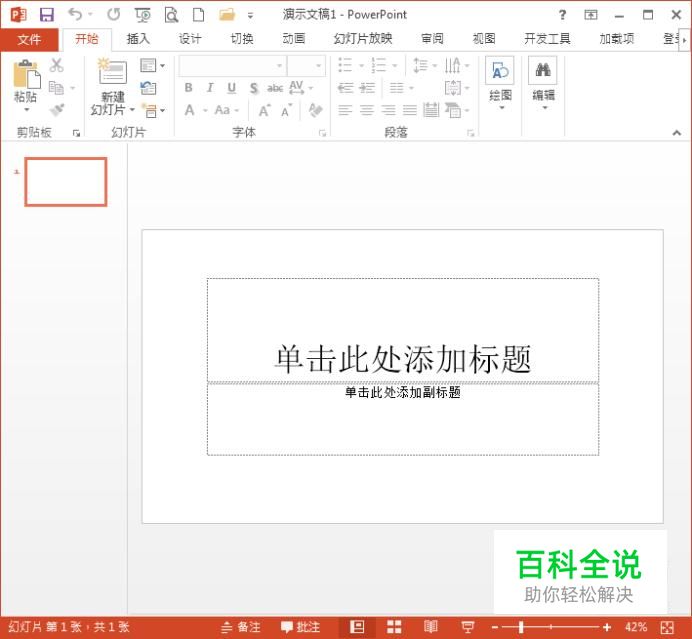Image resolution: width=692 pixels, height=639 pixels.
Task: Click the New Slide icon
Action: click(x=112, y=73)
